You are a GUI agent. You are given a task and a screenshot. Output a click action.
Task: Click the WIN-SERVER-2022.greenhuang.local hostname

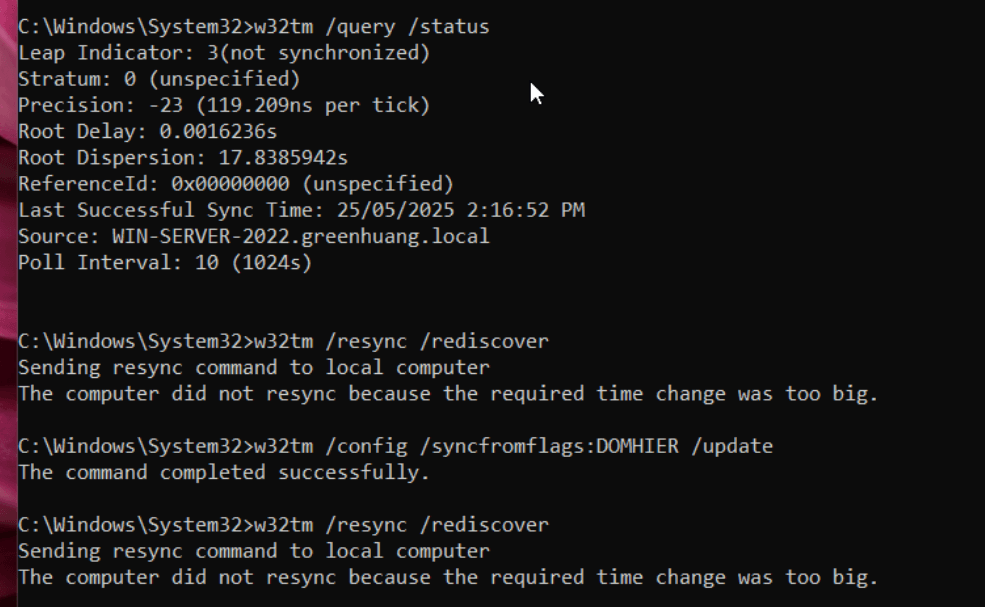[x=300, y=236]
